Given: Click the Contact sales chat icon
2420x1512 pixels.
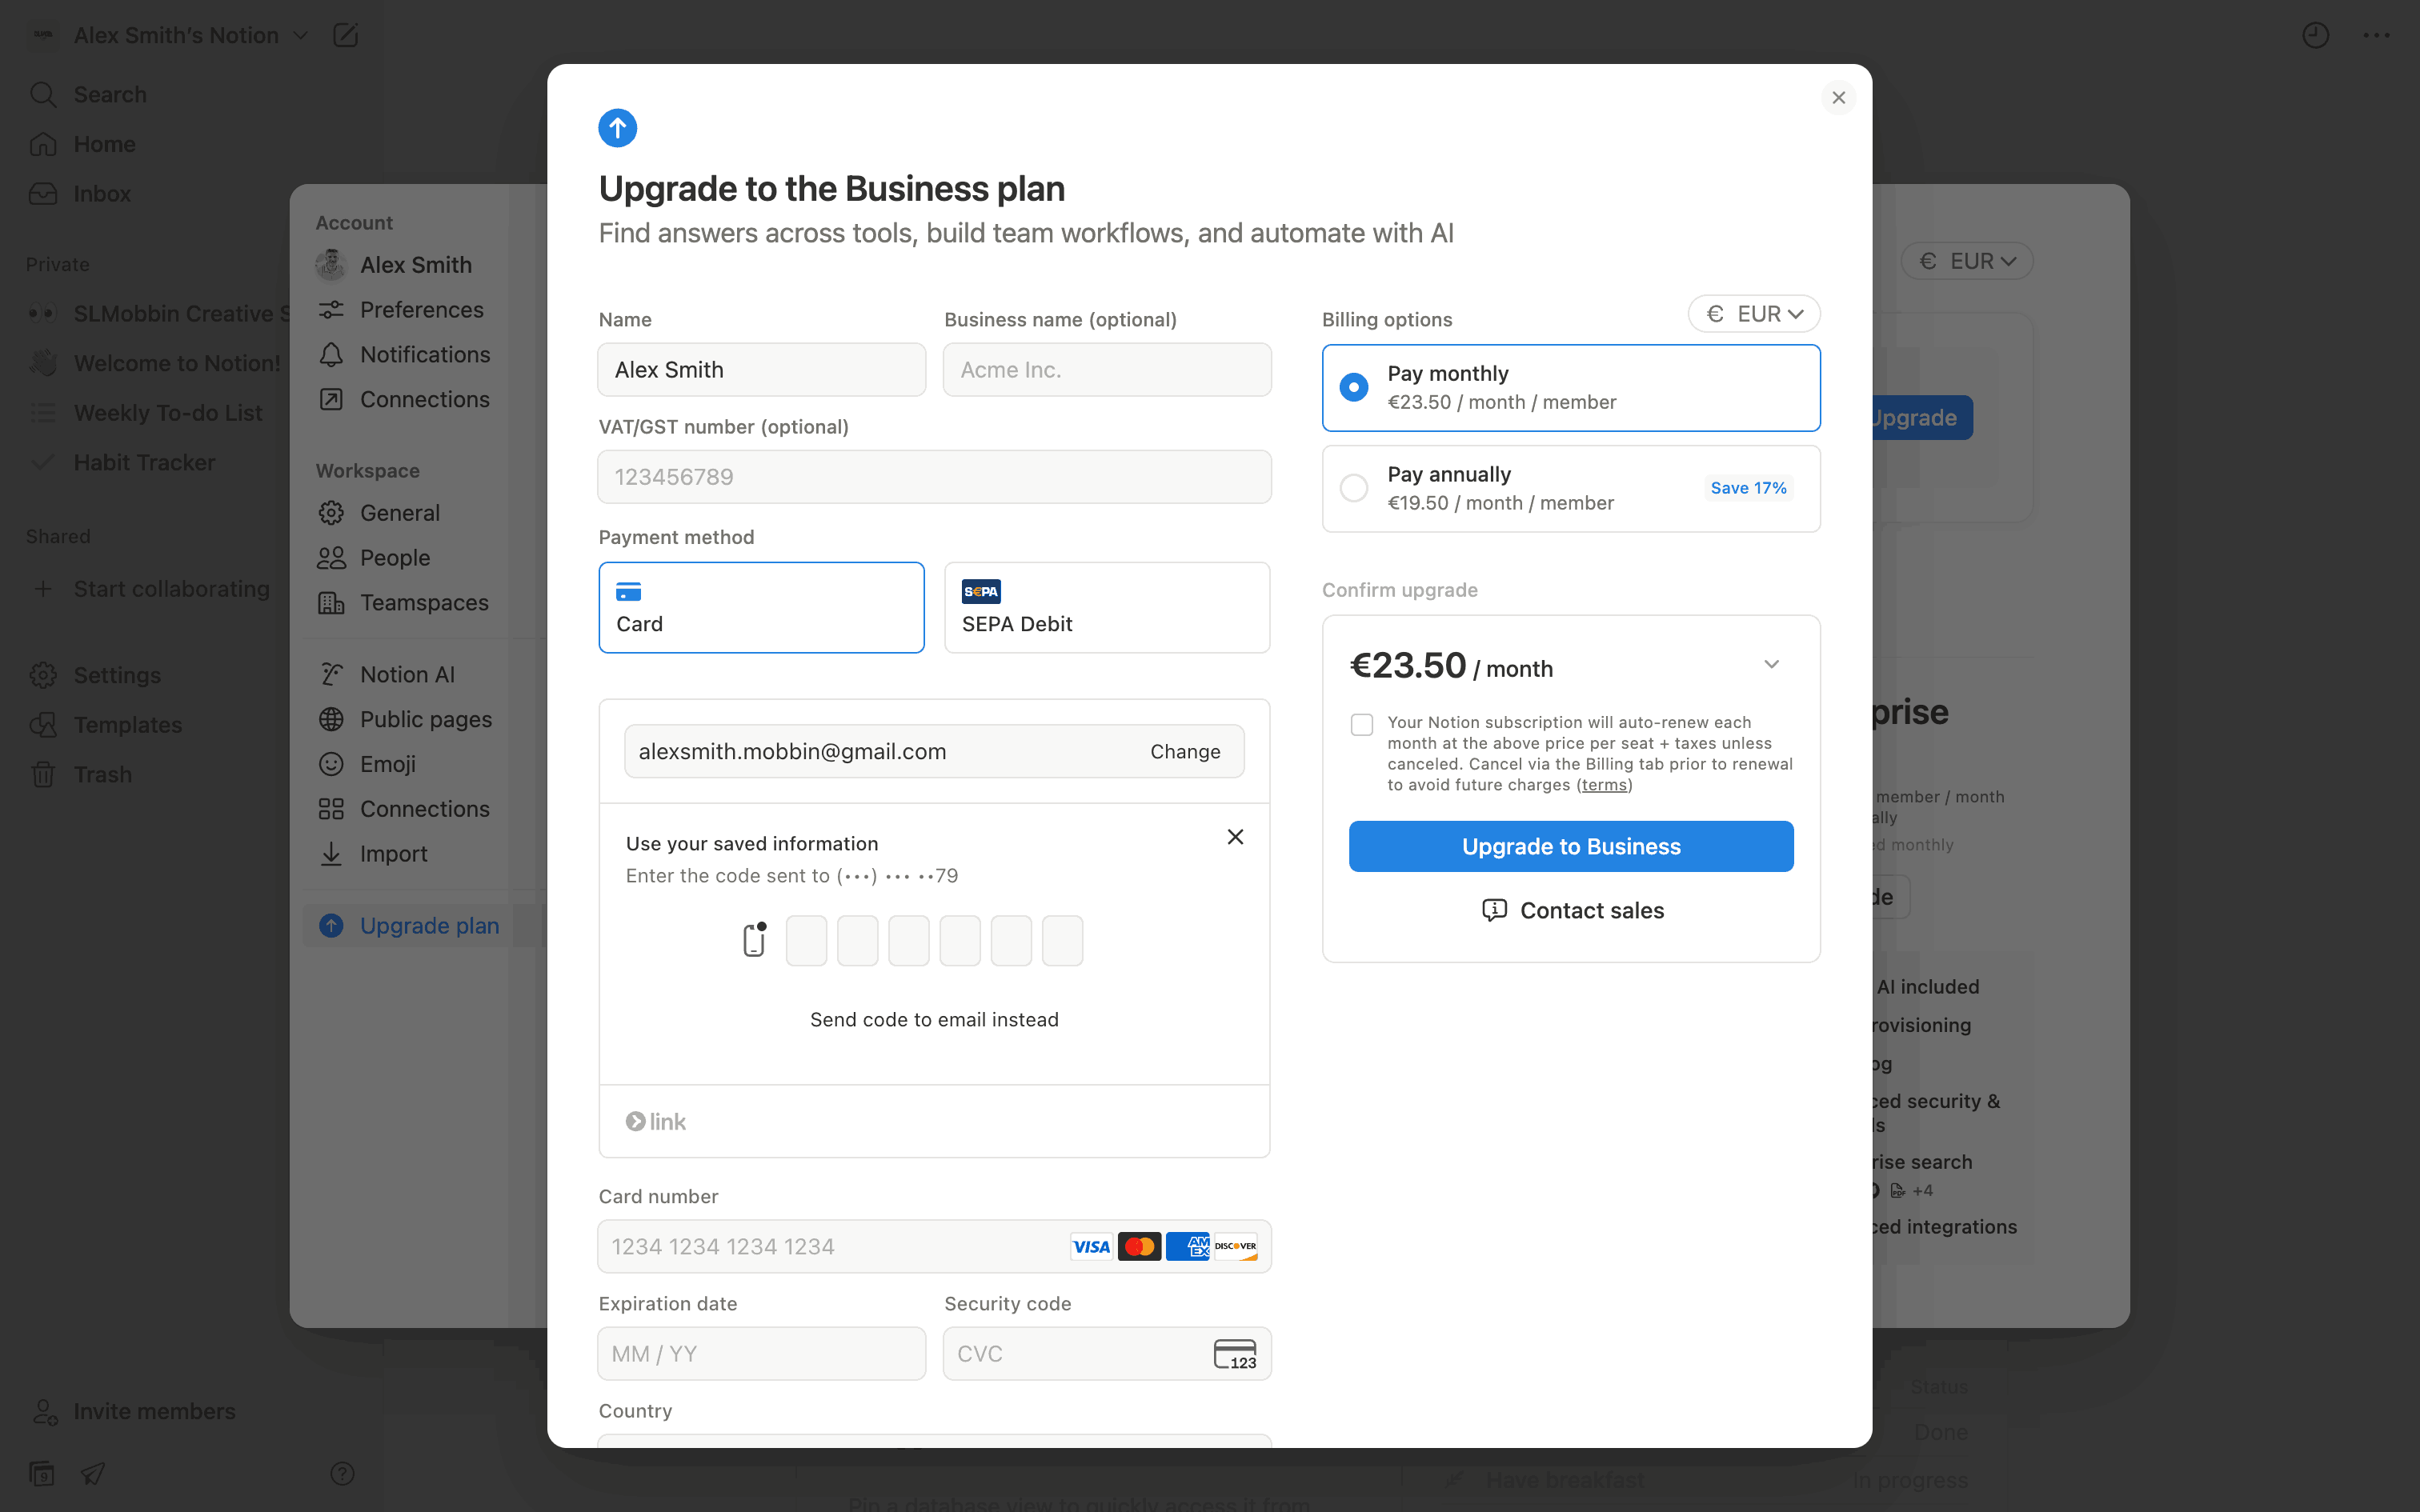Looking at the screenshot, I should click(x=1494, y=910).
